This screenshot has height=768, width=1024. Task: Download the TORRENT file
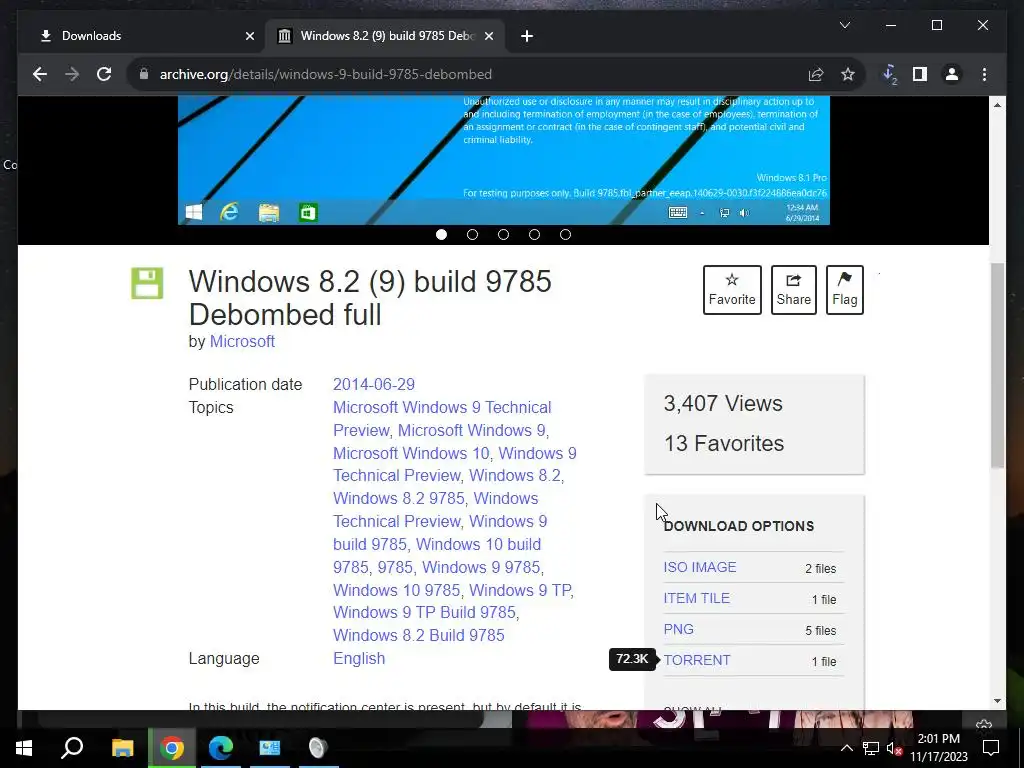pyautogui.click(x=697, y=660)
